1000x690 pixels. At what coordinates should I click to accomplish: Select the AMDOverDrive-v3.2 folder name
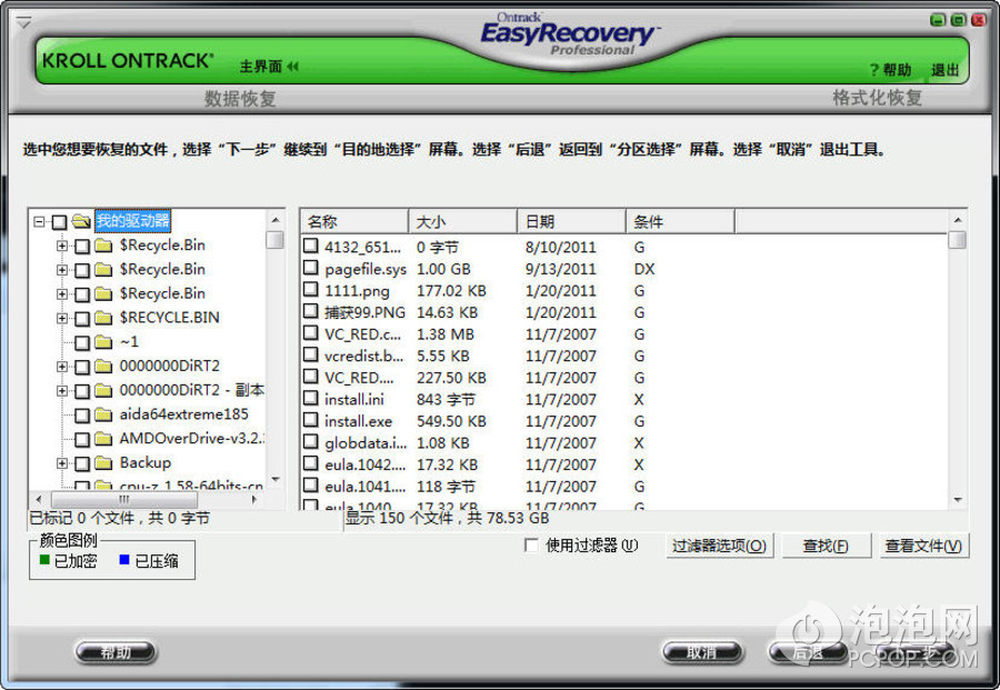[x=192, y=439]
